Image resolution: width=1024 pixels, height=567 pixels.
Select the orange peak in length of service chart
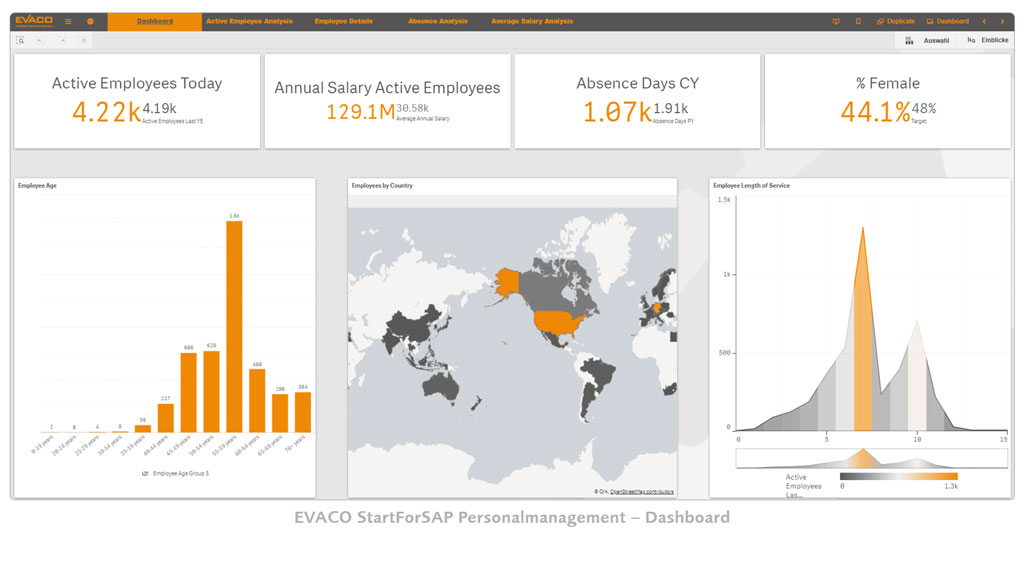(x=863, y=340)
